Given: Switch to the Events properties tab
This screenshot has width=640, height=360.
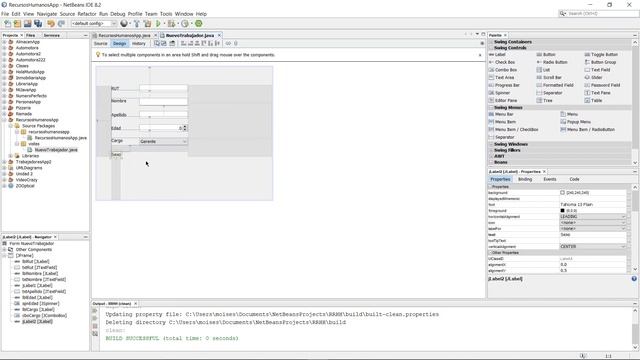Looking at the screenshot, I should pos(550,179).
